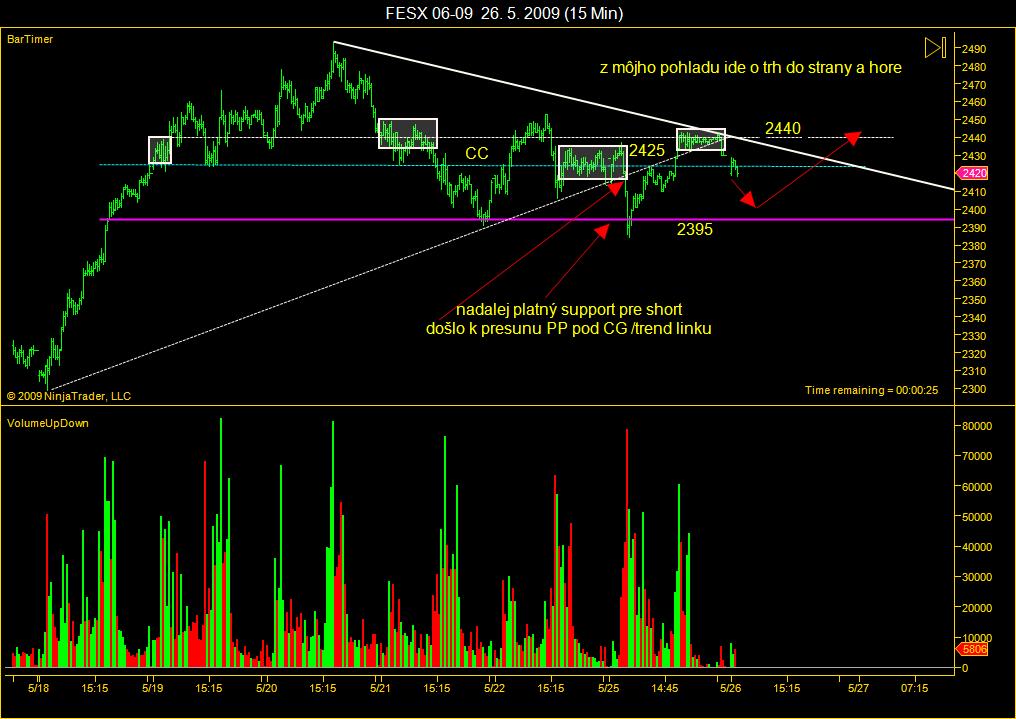Viewport: 1016px width, 719px height.
Task: Select the rectangle left of 2425 label
Action: 593,162
